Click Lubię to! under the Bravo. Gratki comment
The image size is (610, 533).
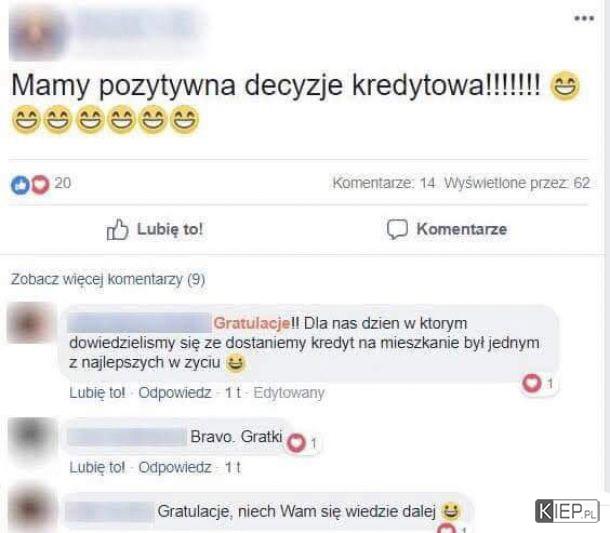[x=97, y=468]
